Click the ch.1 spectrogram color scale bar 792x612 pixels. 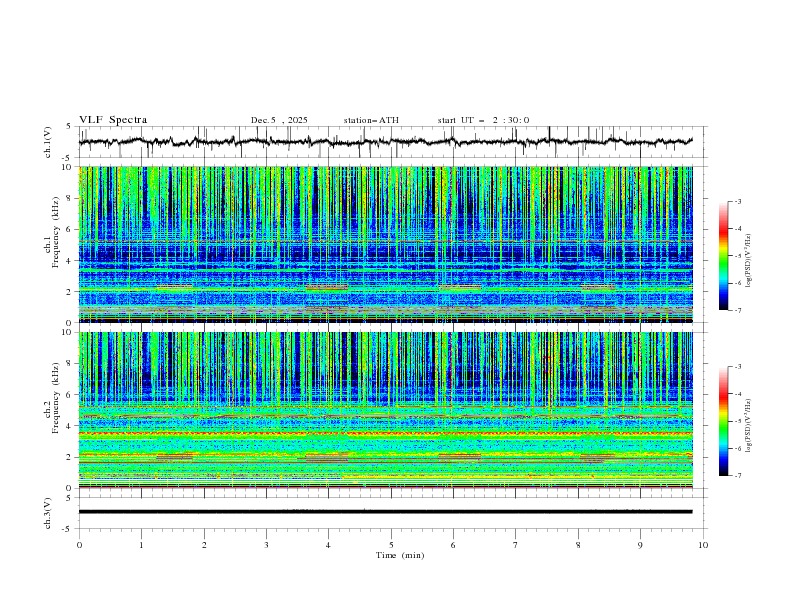(723, 255)
